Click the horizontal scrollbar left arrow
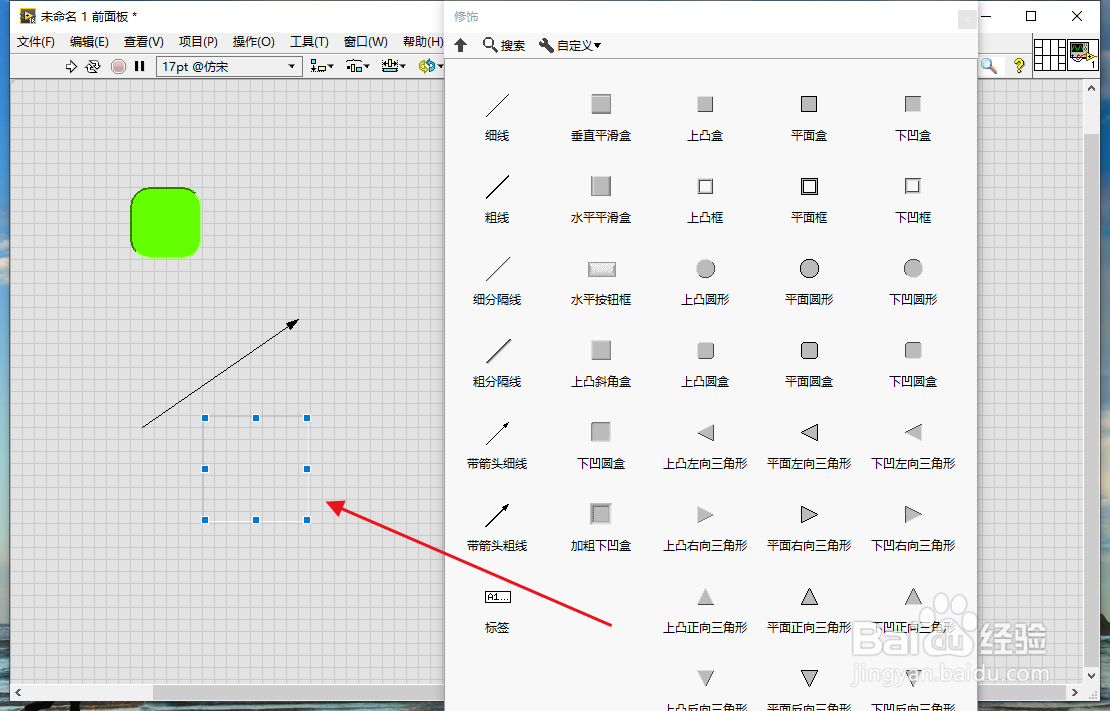Viewport: 1110px width, 711px height. pyautogui.click(x=18, y=693)
